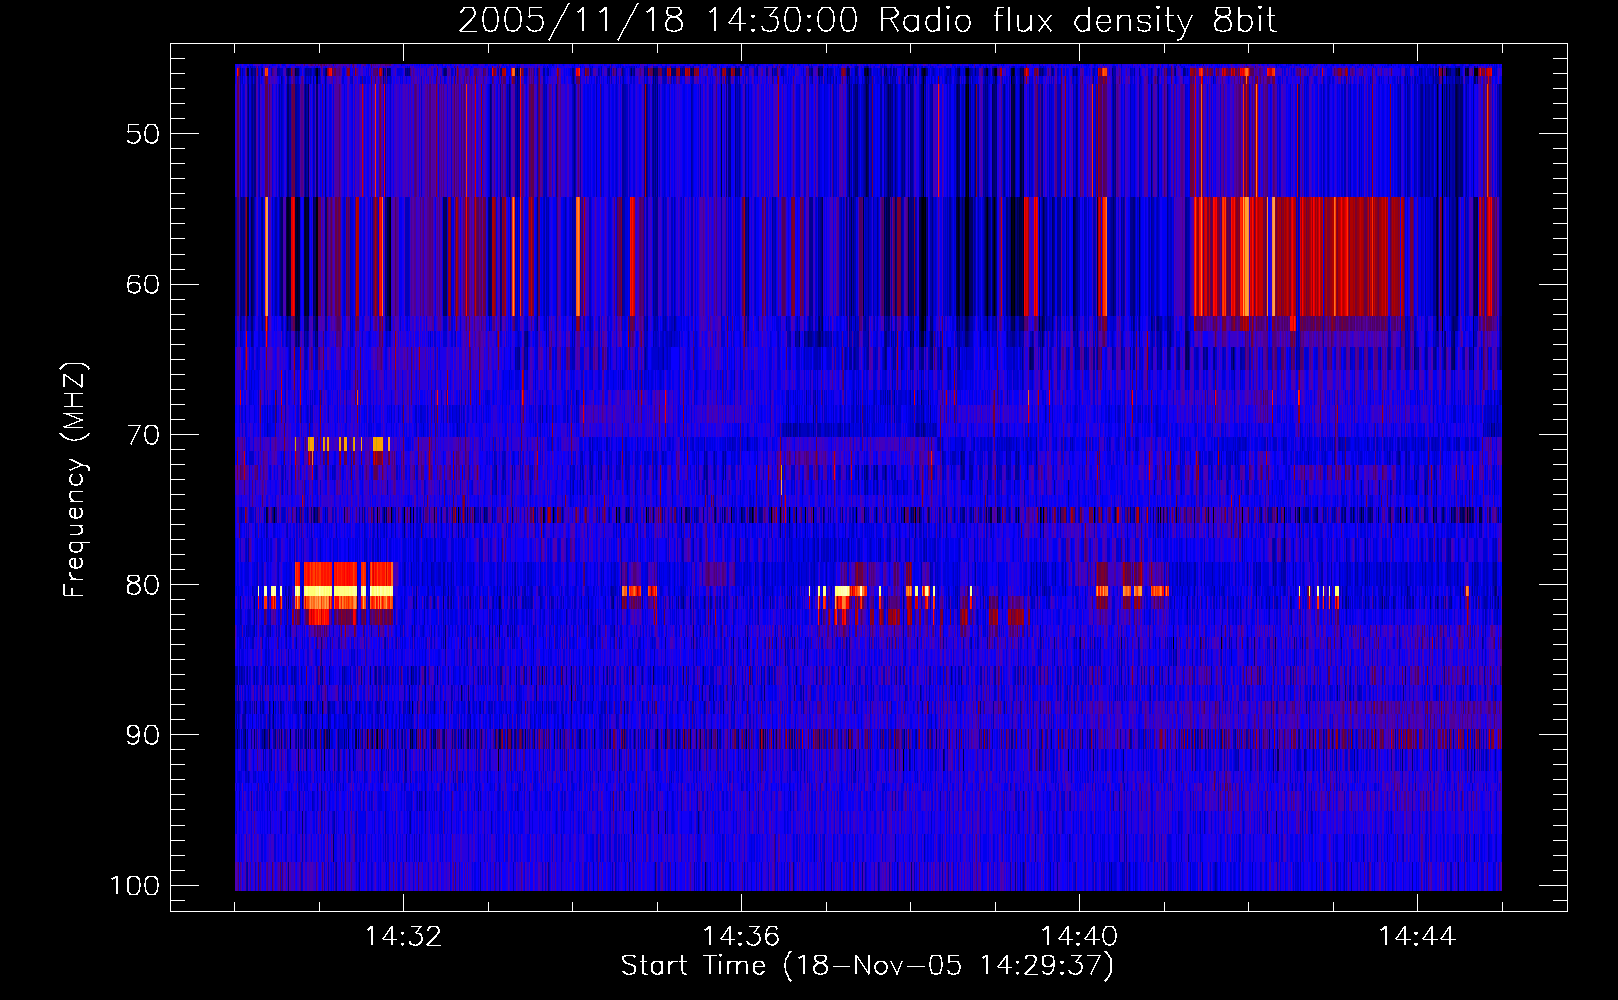Click the 14:40 time tick label
Image resolution: width=1618 pixels, height=1000 pixels.
(1079, 937)
